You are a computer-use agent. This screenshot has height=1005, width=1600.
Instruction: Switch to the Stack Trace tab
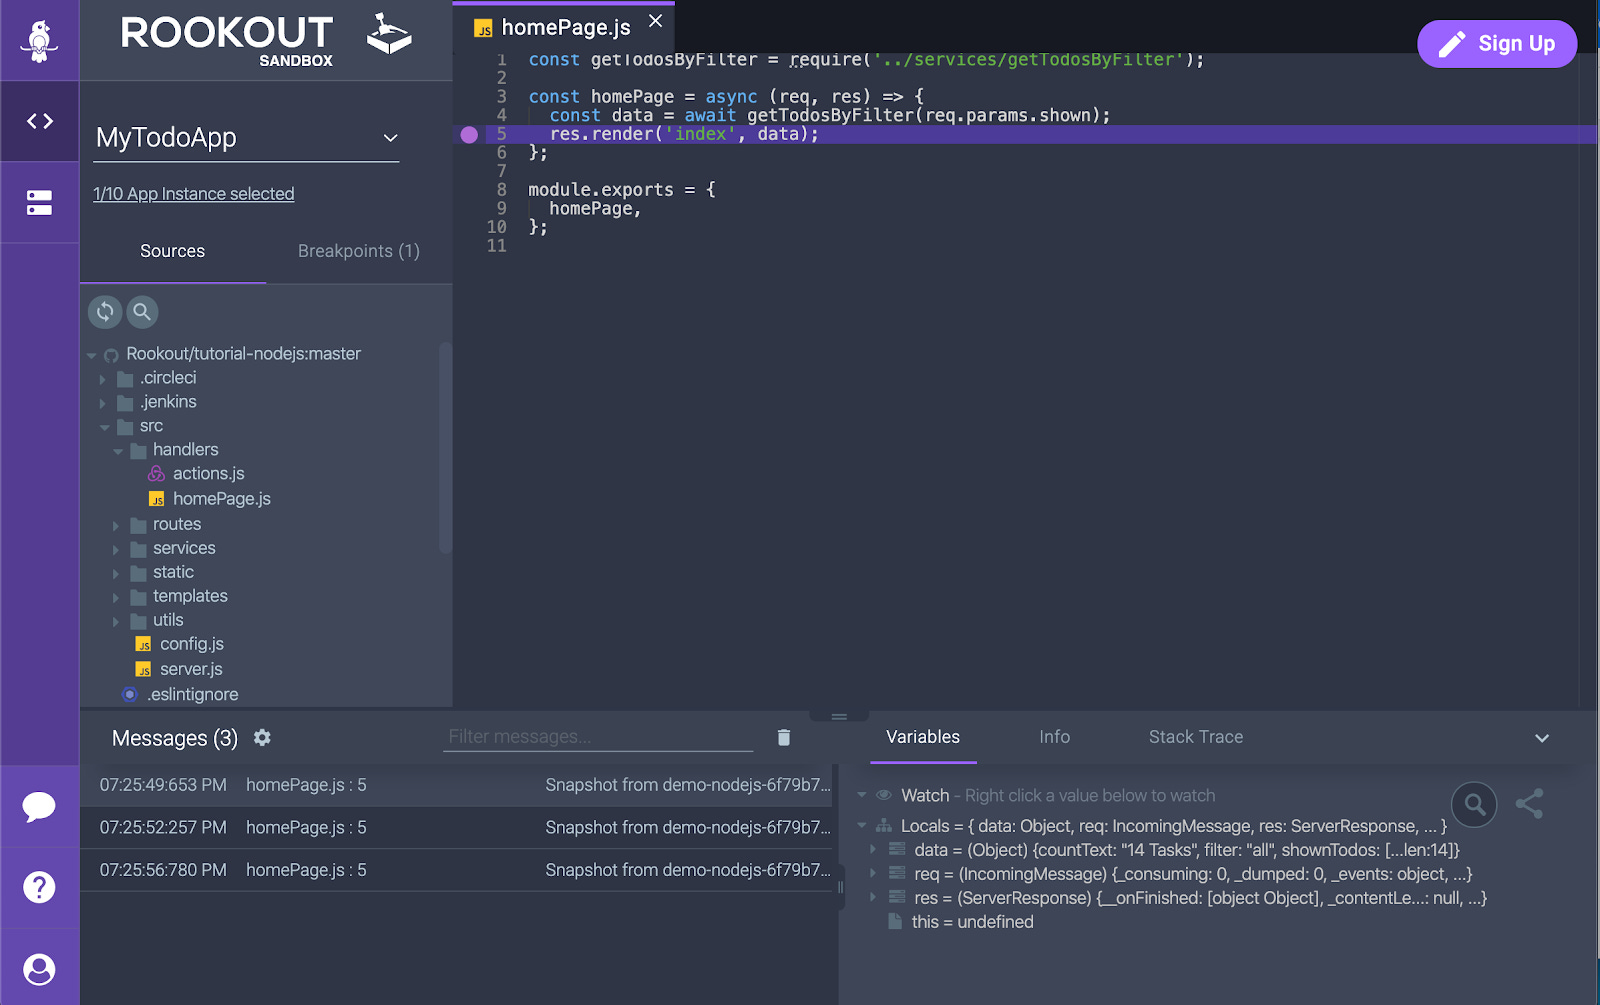[x=1195, y=737]
